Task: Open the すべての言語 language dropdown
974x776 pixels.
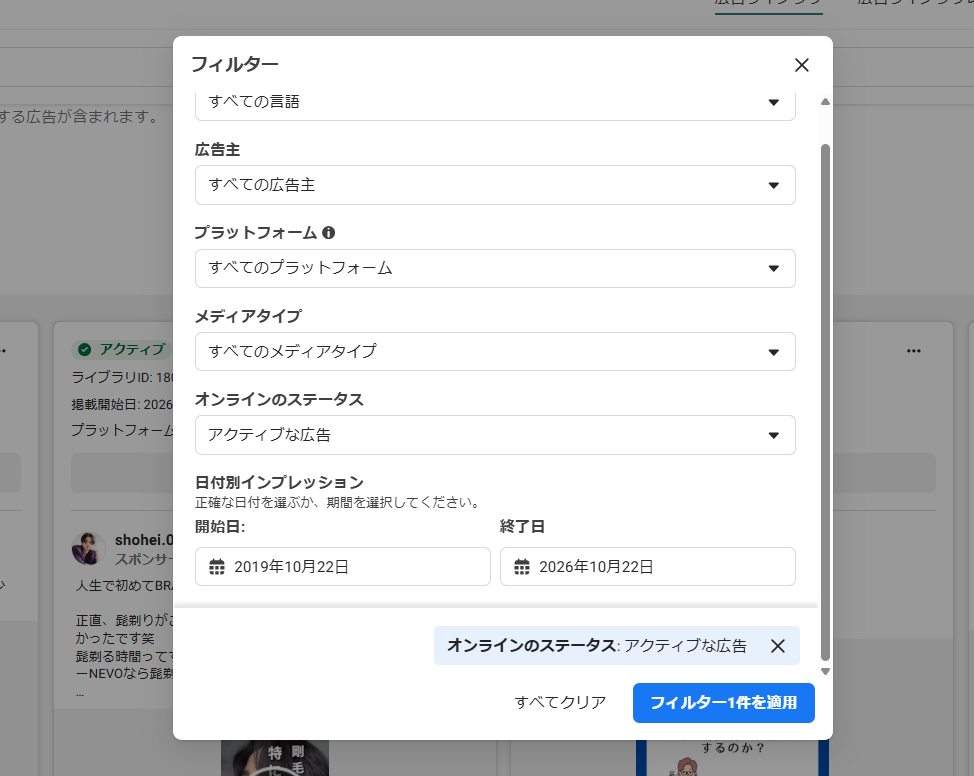Action: point(495,105)
